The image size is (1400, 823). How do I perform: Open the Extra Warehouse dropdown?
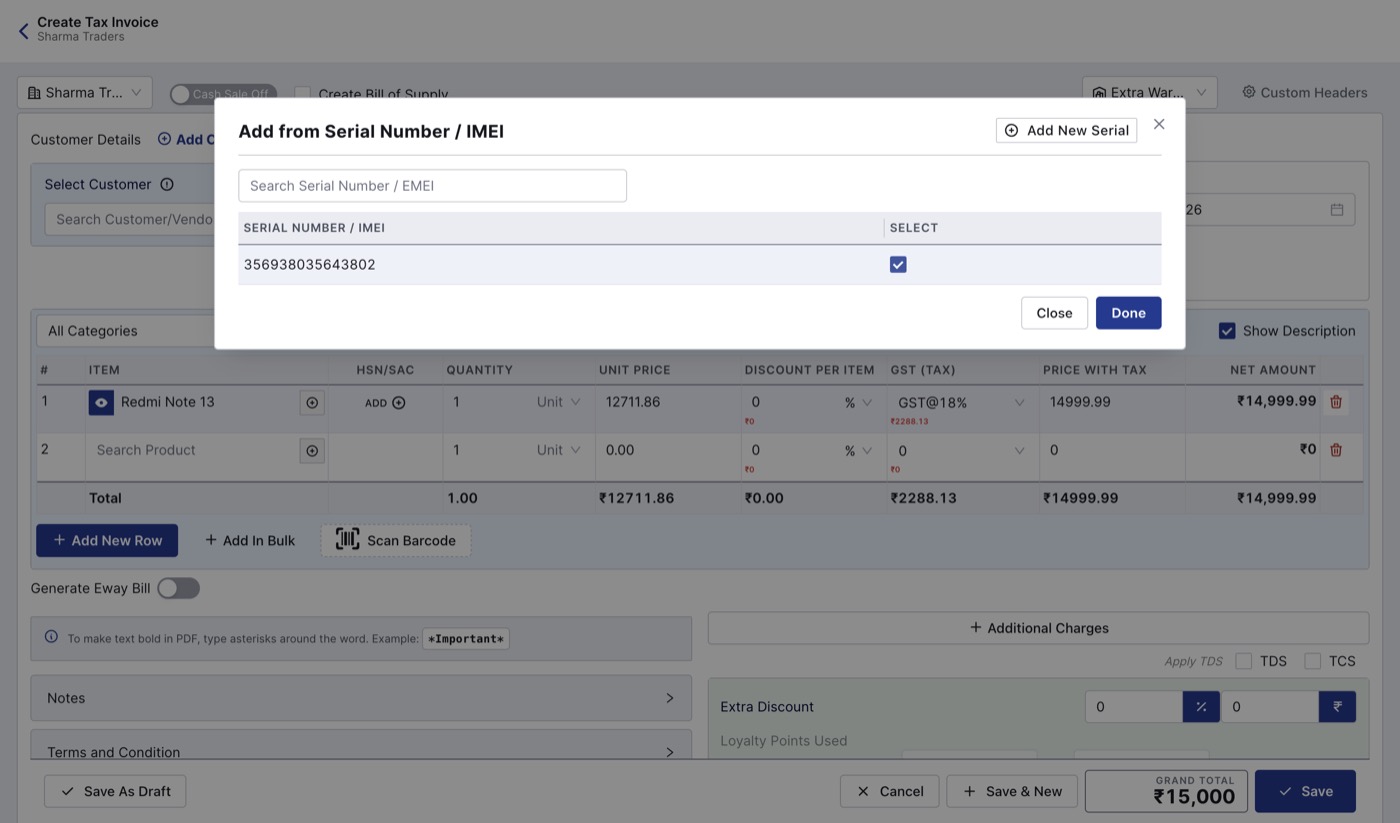(1150, 93)
